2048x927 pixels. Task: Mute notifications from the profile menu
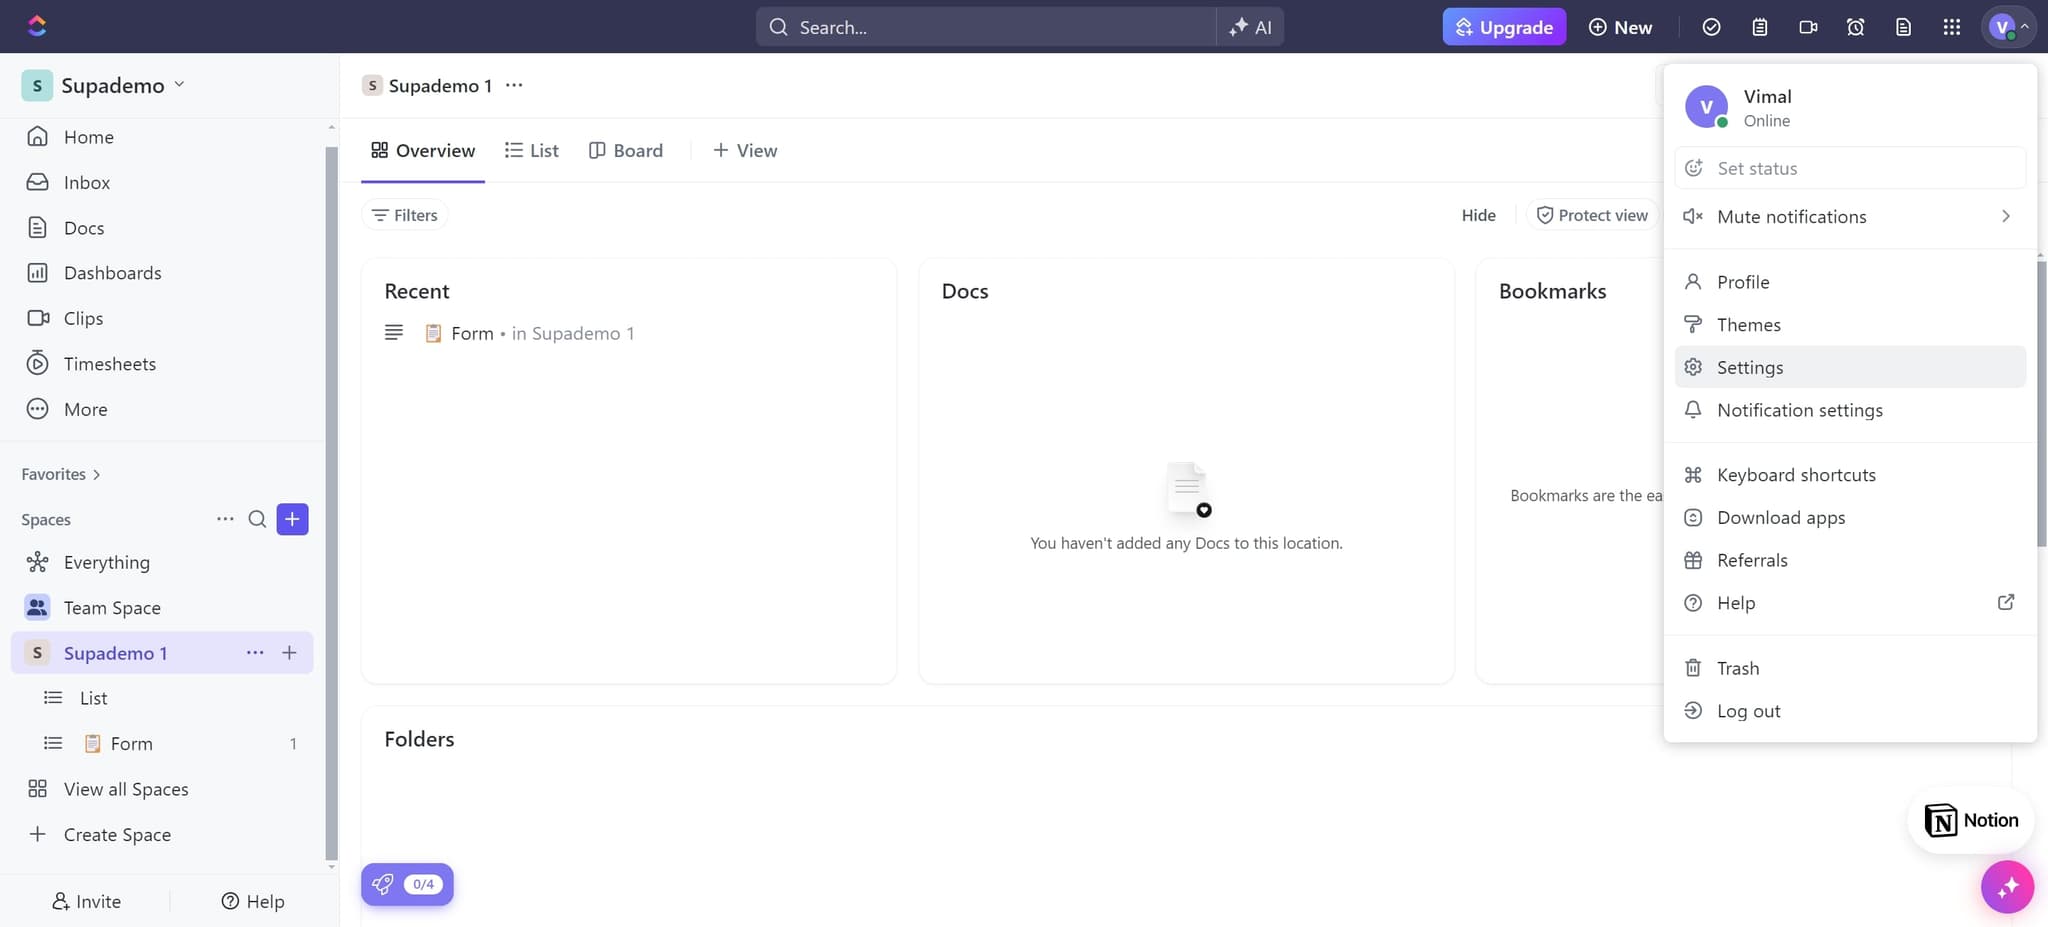coord(1790,216)
